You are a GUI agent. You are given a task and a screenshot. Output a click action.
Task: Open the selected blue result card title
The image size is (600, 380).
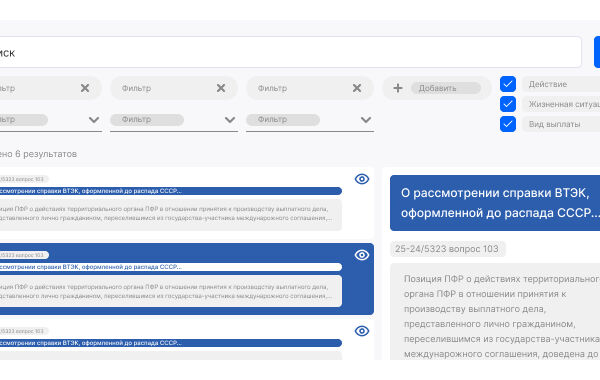pos(171,267)
